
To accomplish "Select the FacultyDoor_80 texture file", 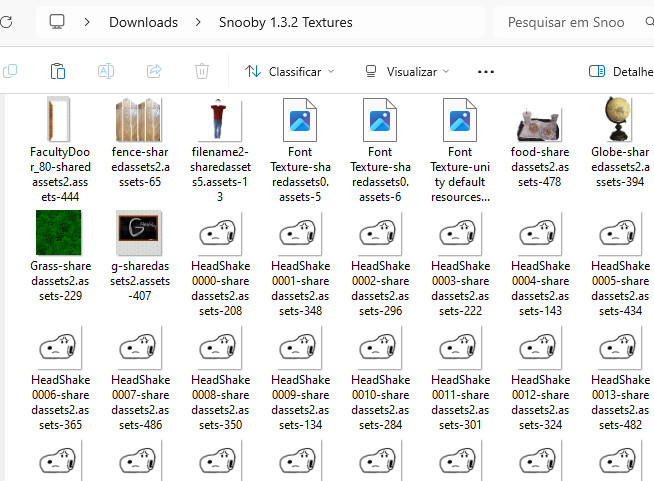I will click(x=60, y=122).
